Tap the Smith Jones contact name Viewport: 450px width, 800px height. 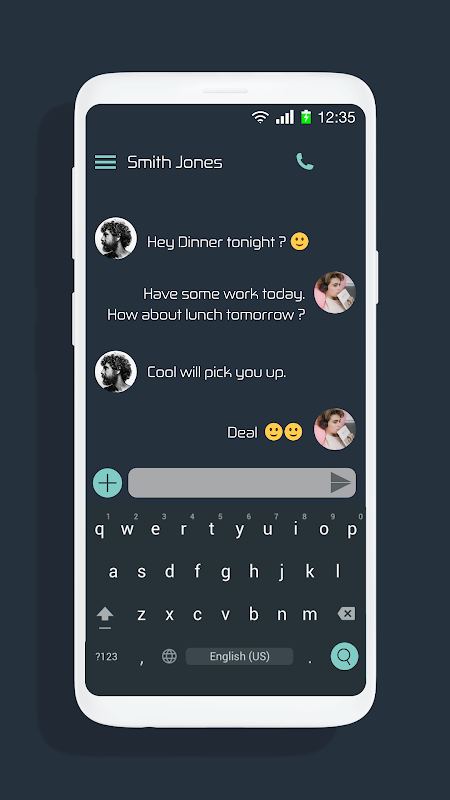175,162
